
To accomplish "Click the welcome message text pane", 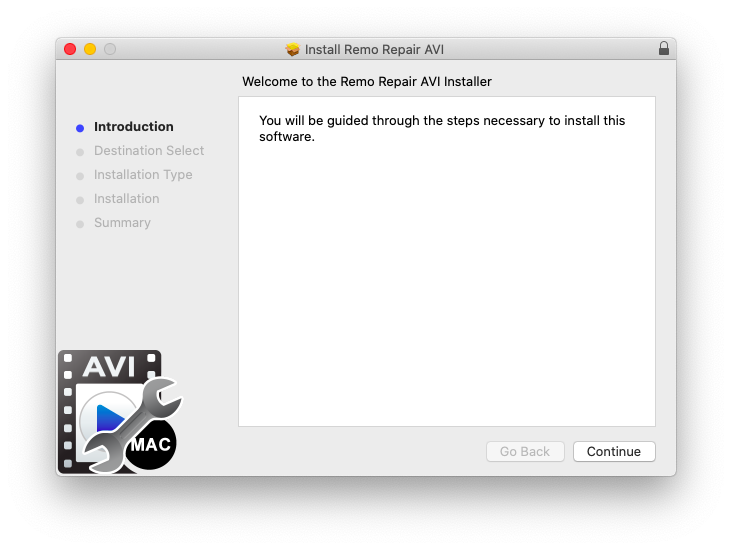I will point(447,261).
